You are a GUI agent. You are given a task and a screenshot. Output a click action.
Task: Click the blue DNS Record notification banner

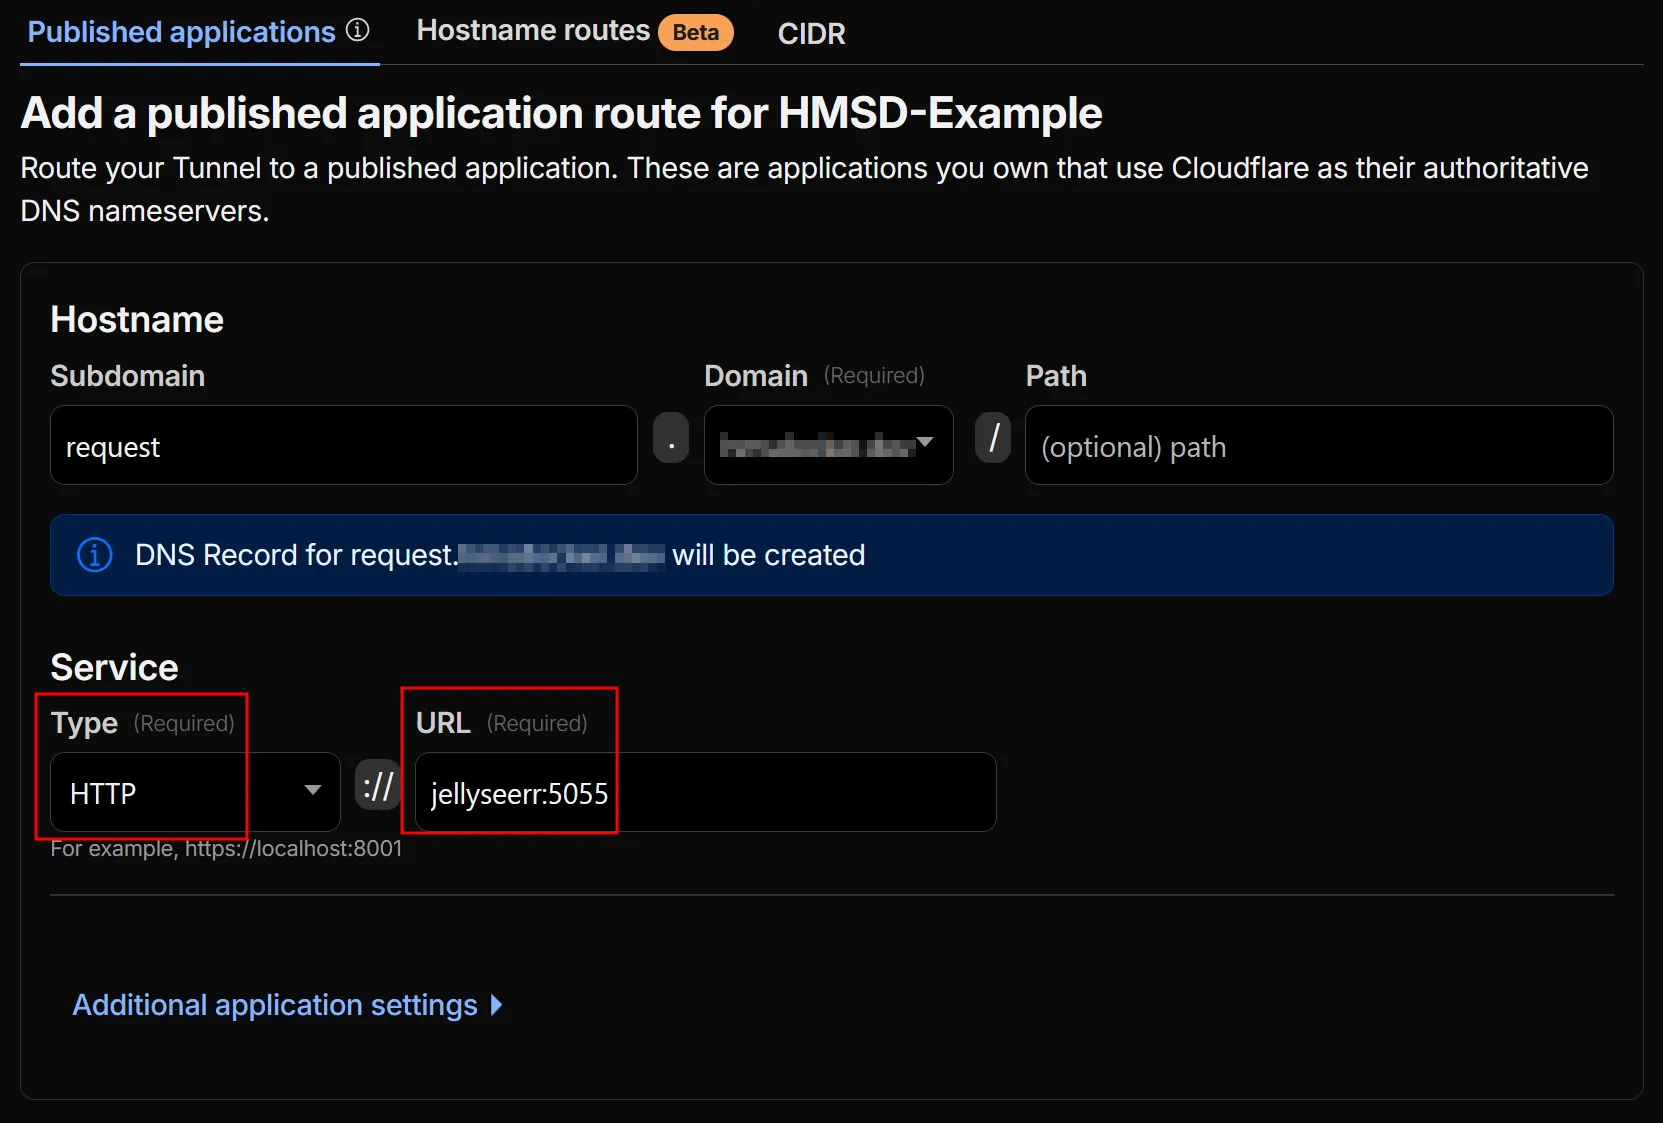[833, 555]
